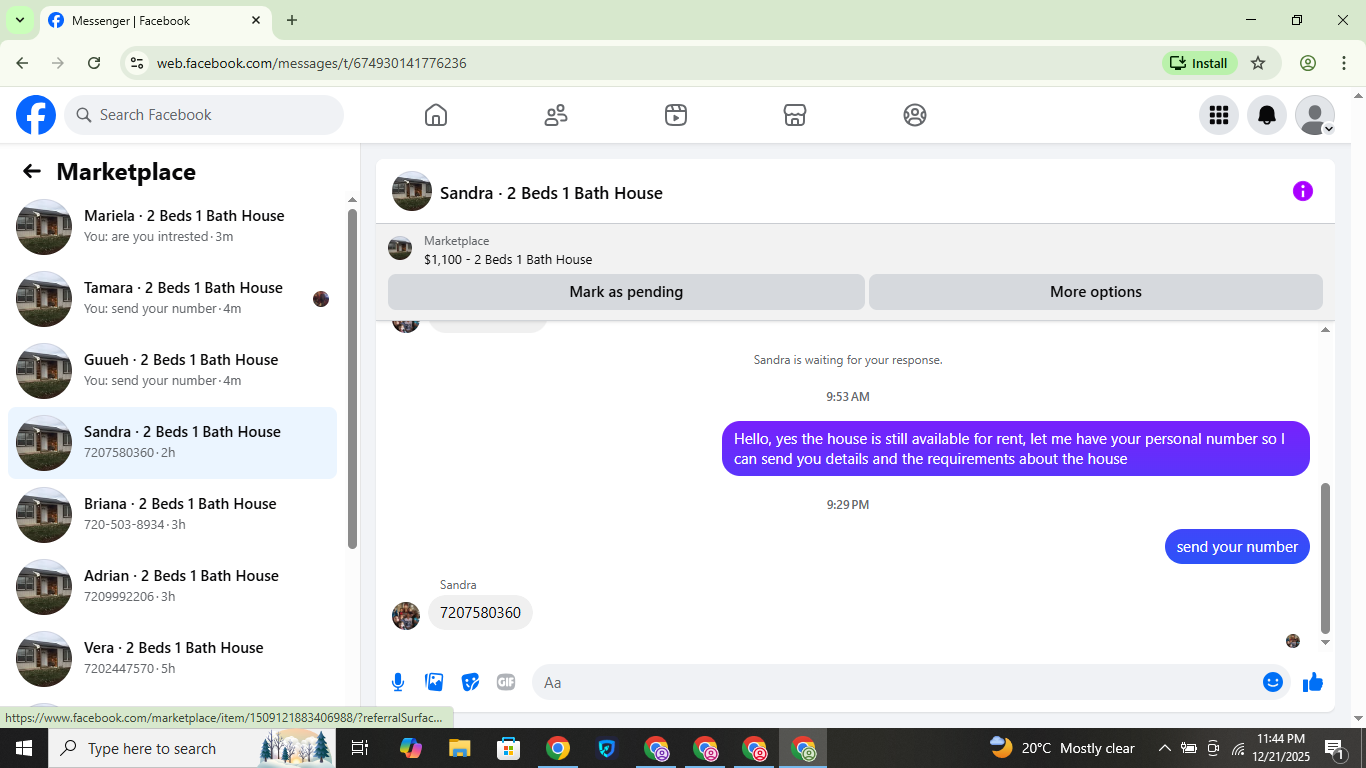Open File Explorer from the taskbar
Screen dimensions: 1366x768
pos(459,748)
